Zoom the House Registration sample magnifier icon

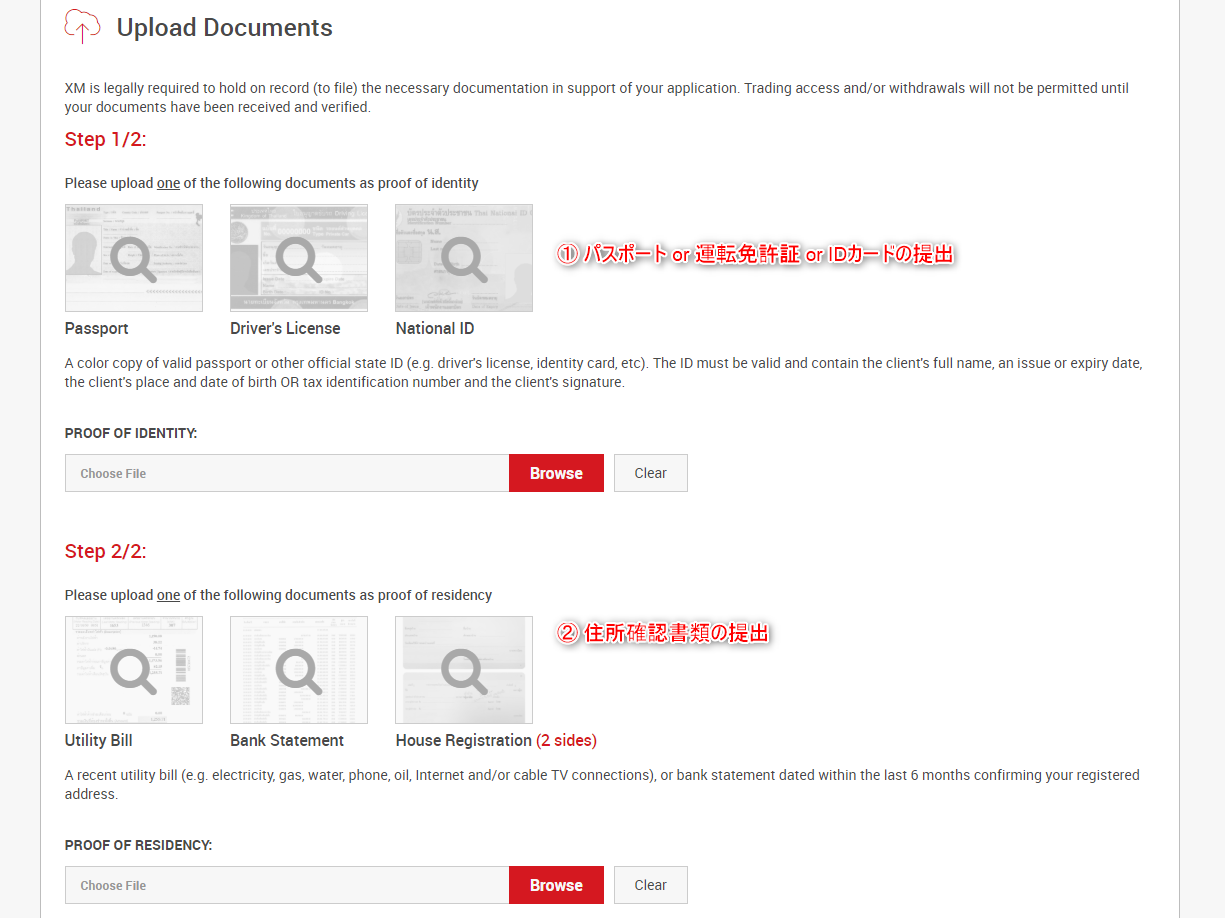tap(464, 670)
